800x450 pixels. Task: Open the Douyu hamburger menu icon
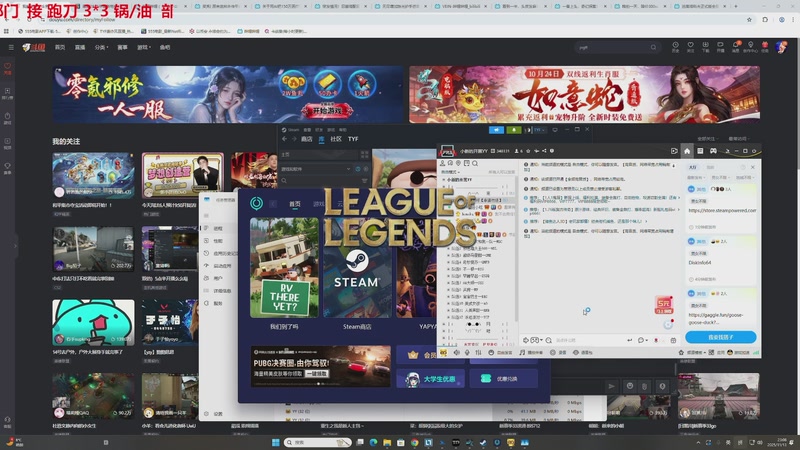[x=11, y=47]
